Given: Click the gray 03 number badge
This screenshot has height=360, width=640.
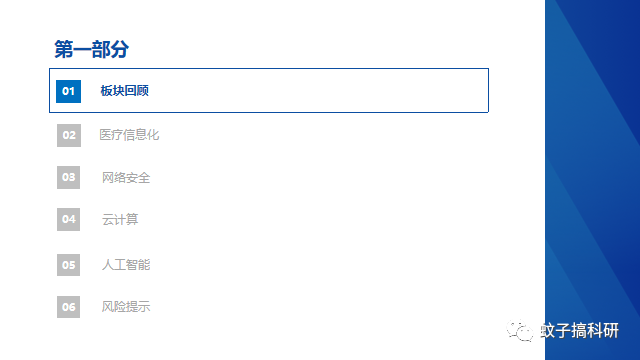Looking at the screenshot, I should [x=68, y=177].
